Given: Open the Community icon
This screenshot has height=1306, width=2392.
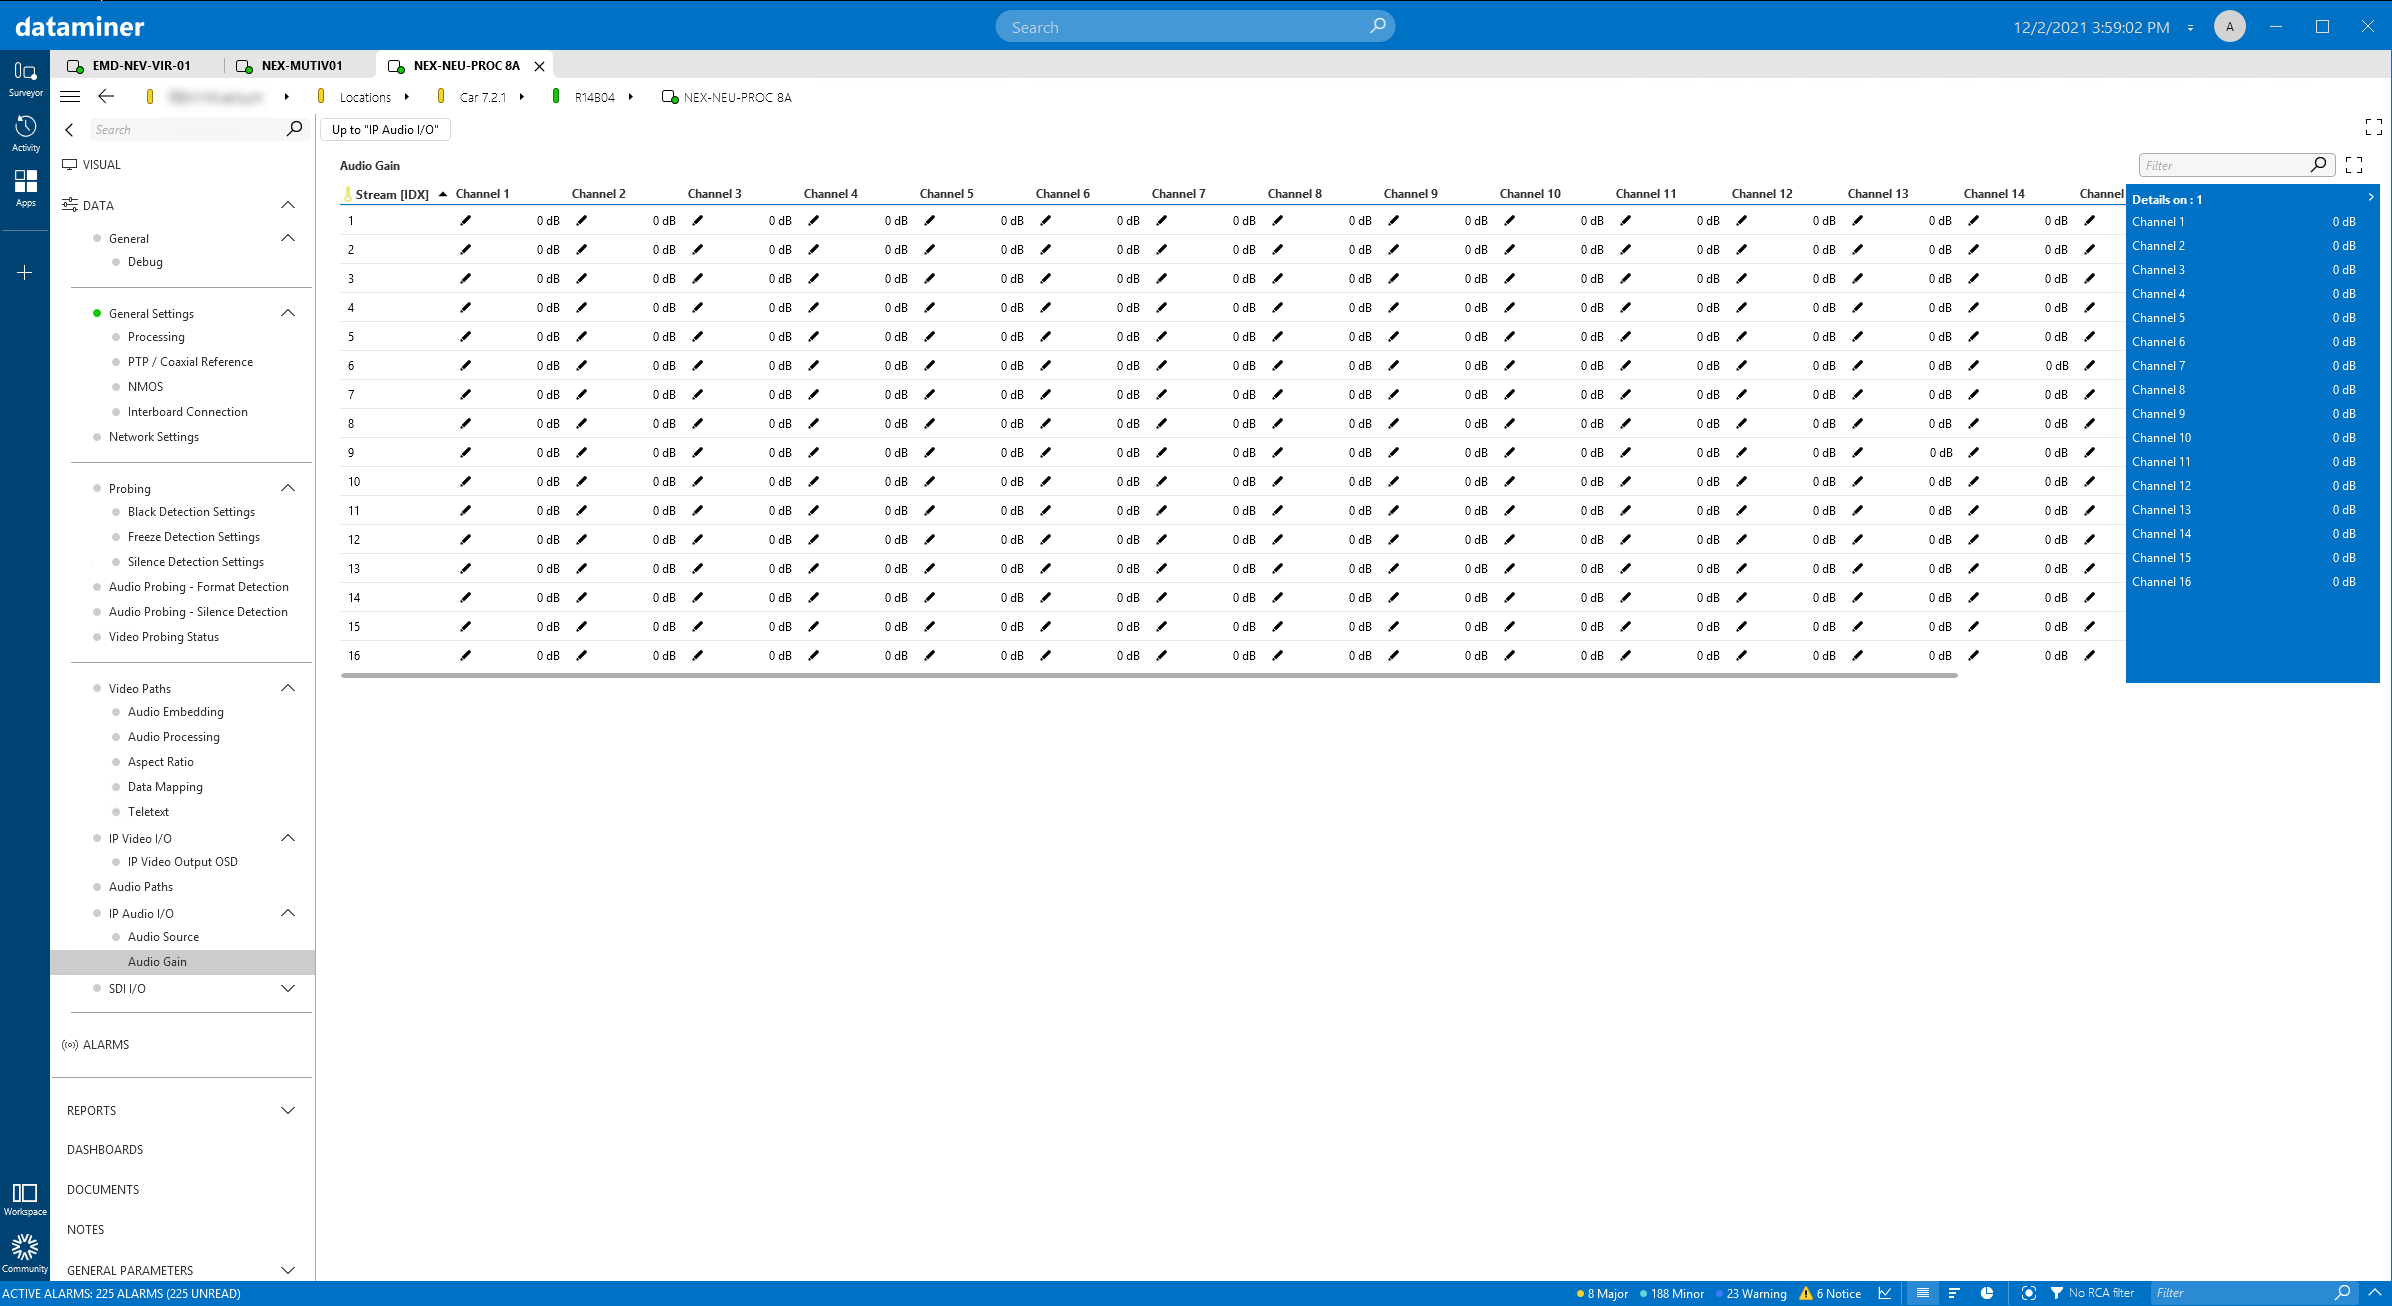Looking at the screenshot, I should [25, 1254].
